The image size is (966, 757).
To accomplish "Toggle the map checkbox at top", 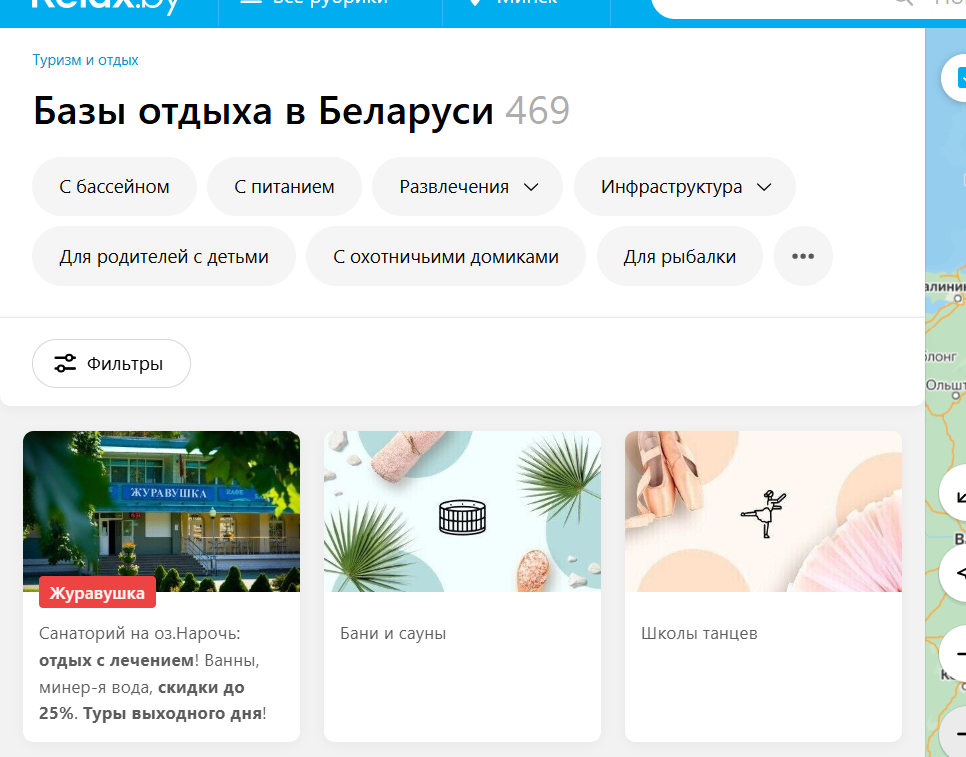I will coord(961,78).
